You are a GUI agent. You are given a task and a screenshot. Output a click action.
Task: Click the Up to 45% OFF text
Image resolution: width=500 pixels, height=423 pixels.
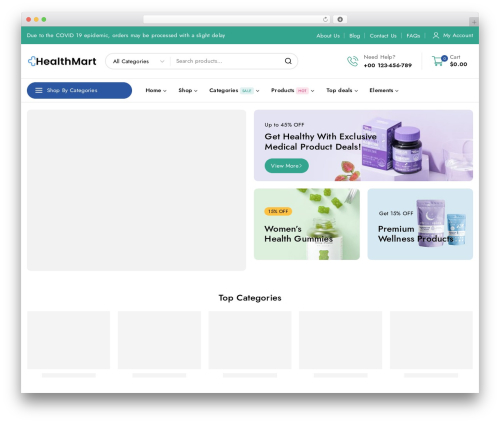[284, 125]
